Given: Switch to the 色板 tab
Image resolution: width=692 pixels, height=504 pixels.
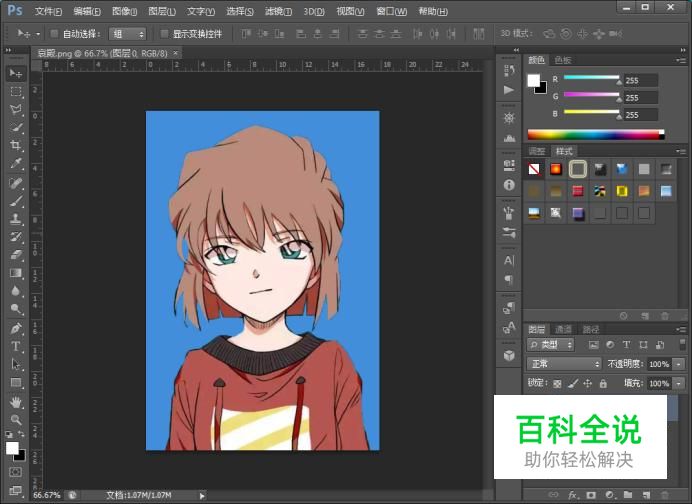Looking at the screenshot, I should pos(564,60).
